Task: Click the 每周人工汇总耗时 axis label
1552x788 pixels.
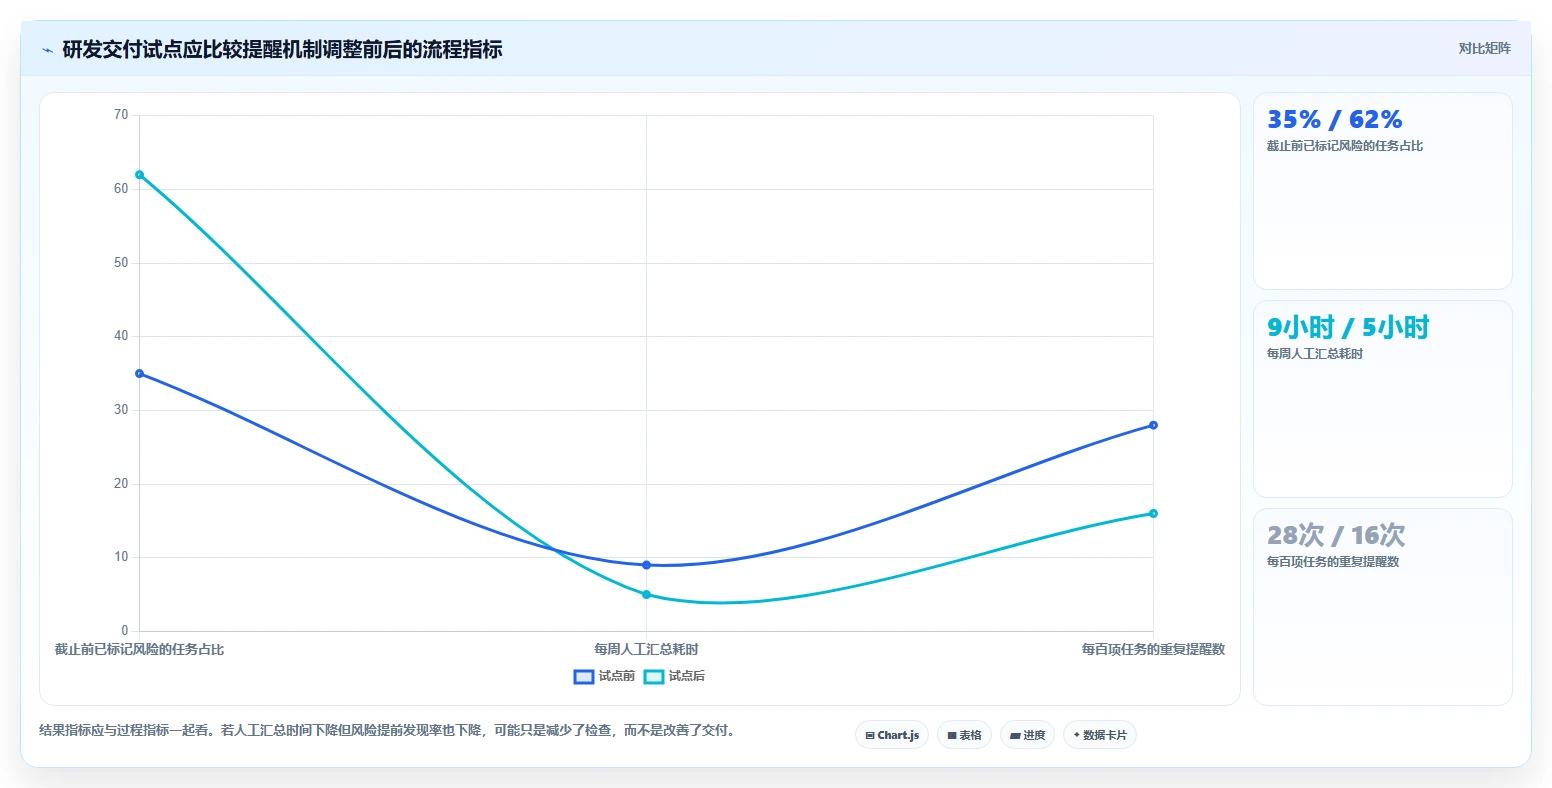Action: click(646, 650)
